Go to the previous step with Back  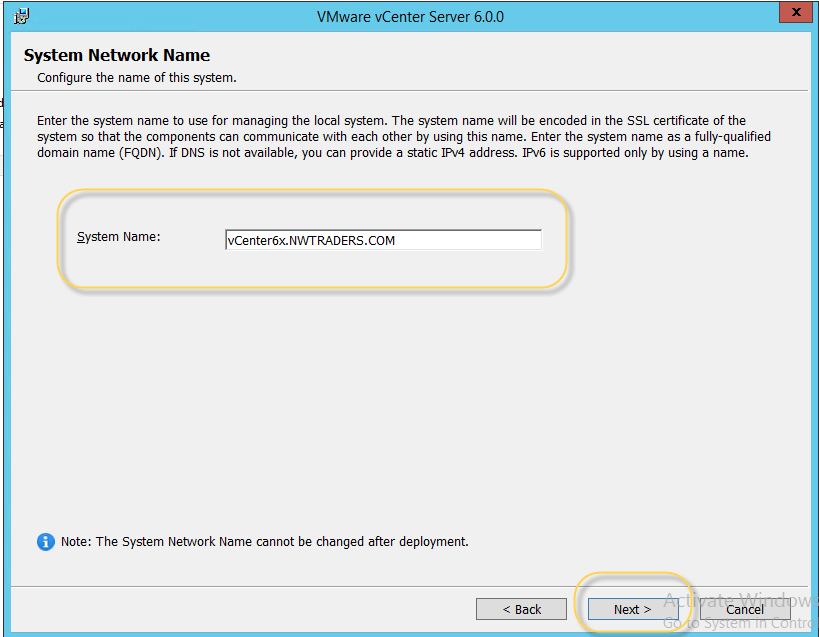(x=521, y=609)
